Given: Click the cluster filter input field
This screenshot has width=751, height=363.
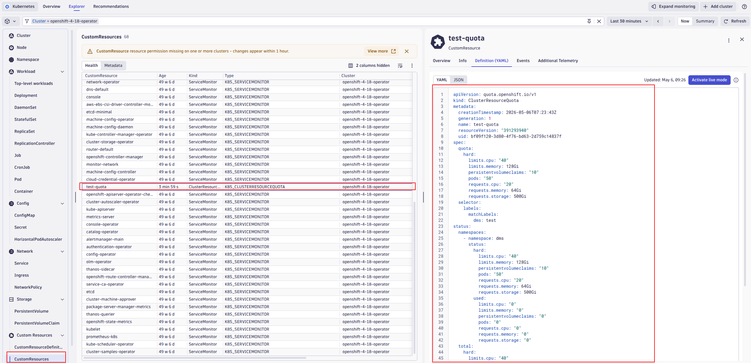Looking at the screenshot, I should pyautogui.click(x=307, y=22).
